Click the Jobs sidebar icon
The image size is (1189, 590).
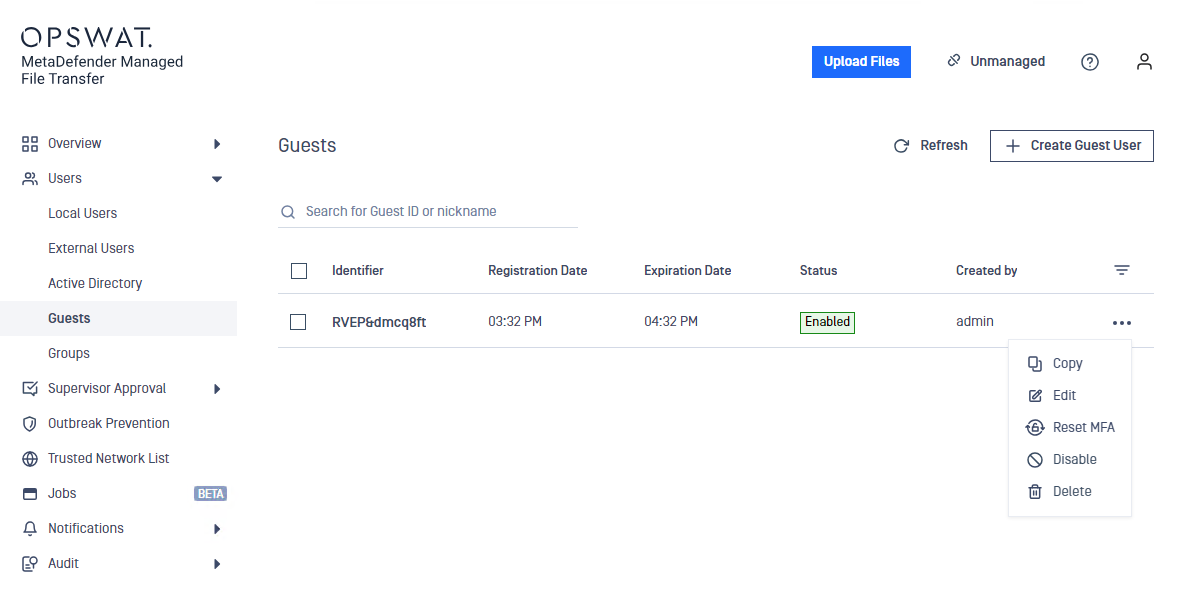(x=30, y=494)
